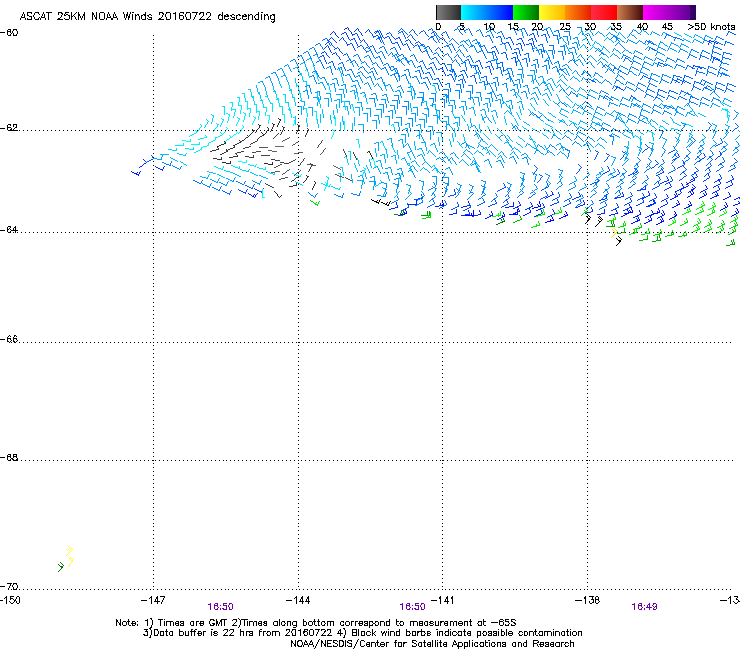Click the plot title 'ASCAT 25KM NOAA Winds 20160722 descending'

pos(147,16)
